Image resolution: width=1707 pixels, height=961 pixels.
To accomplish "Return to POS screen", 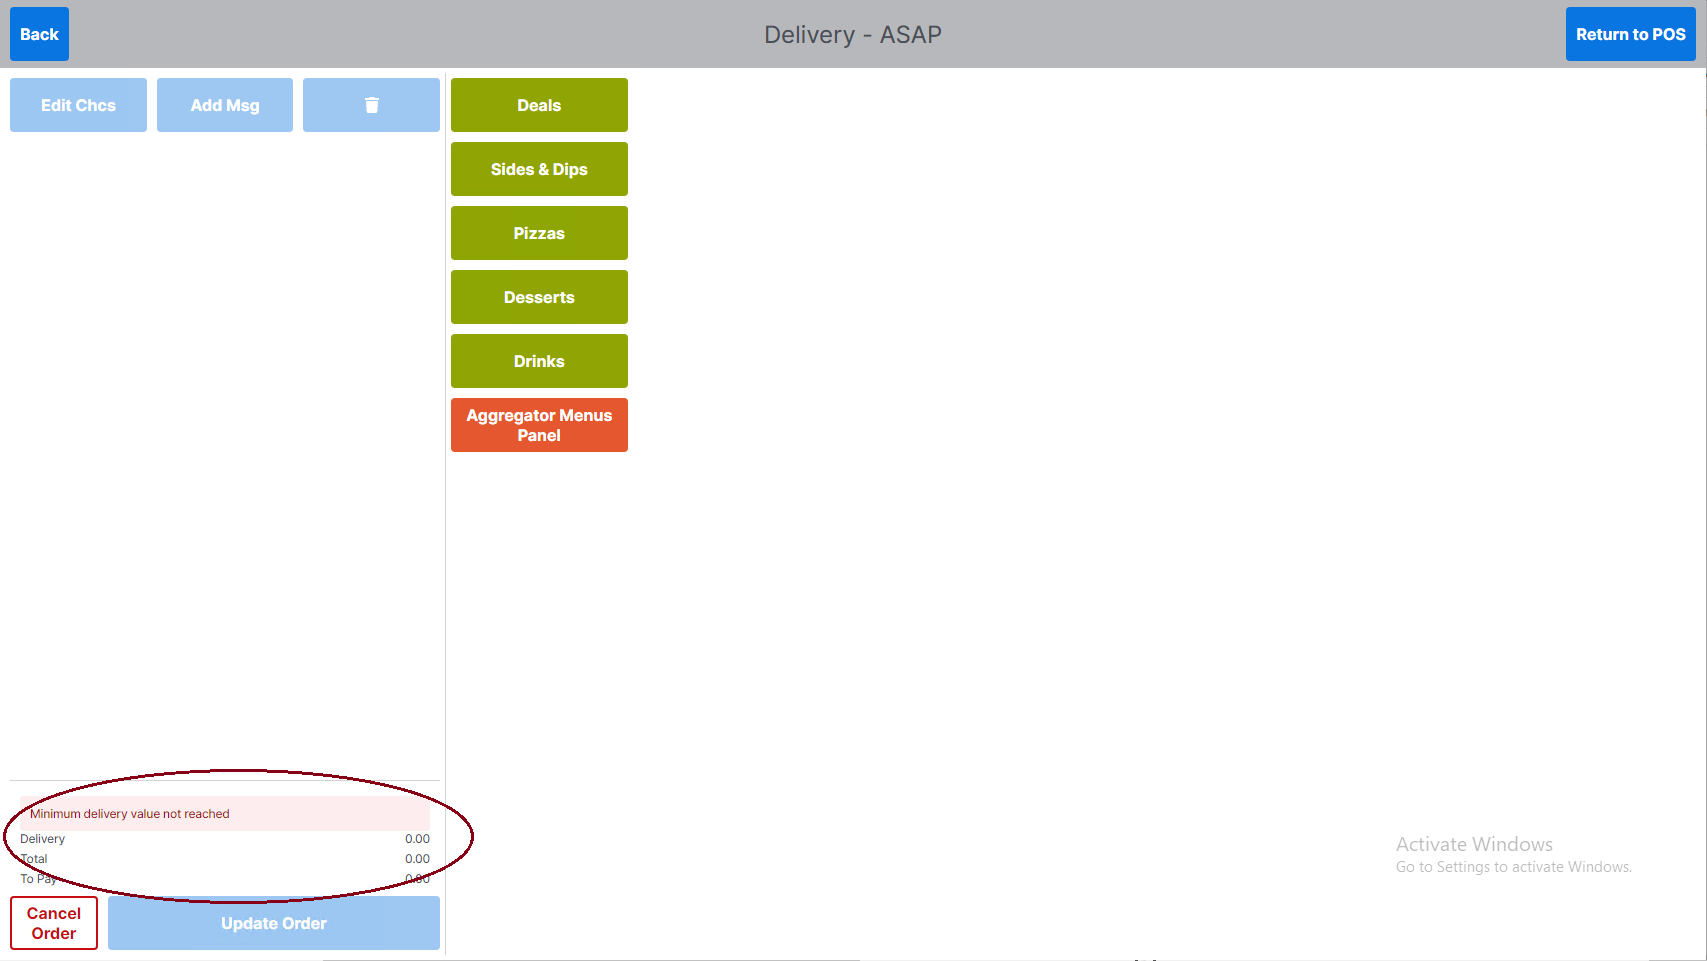I will point(1630,34).
